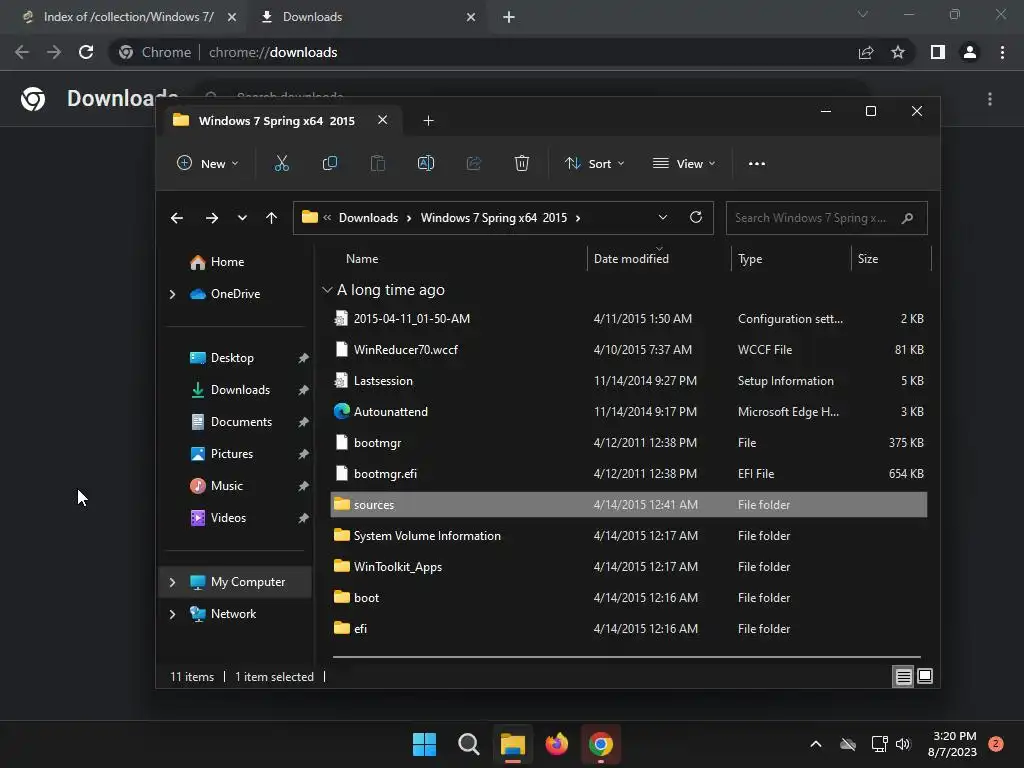Open Home in navigation pane

point(227,262)
